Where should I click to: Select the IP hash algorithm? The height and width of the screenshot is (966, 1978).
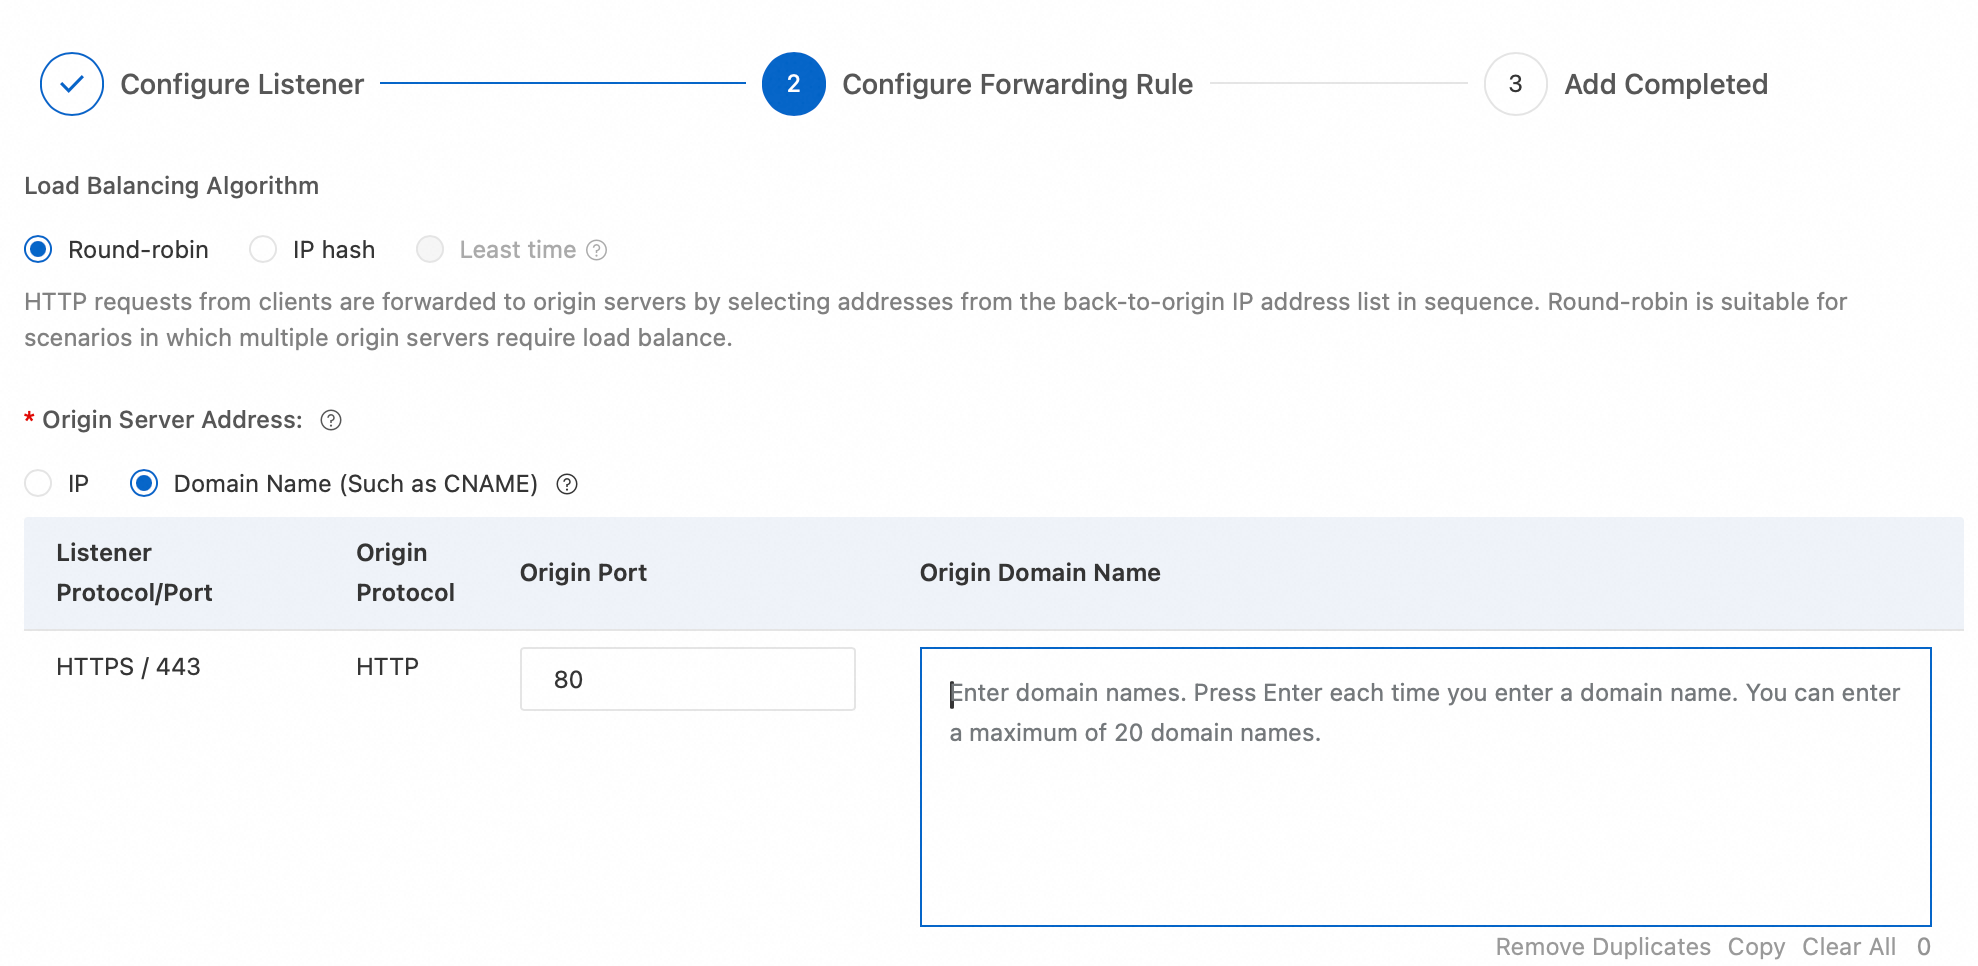point(263,249)
